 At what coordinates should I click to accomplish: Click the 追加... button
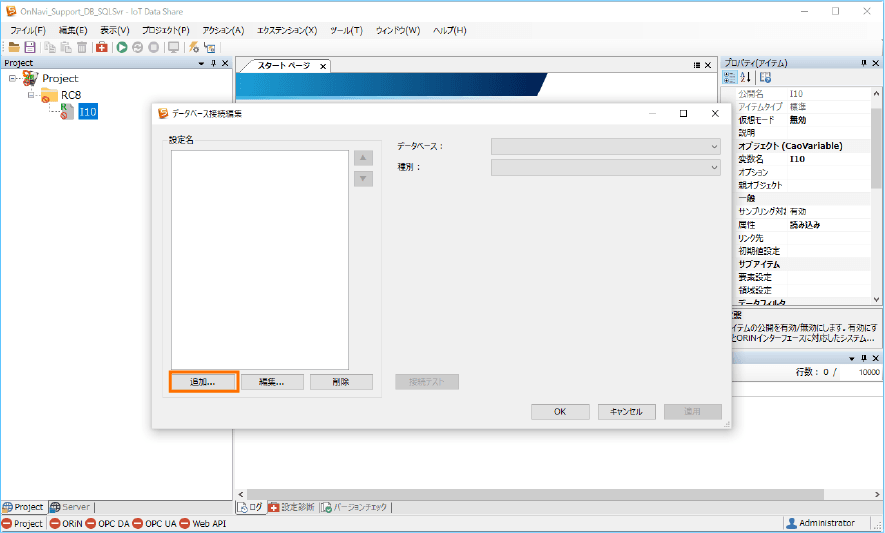coord(203,382)
